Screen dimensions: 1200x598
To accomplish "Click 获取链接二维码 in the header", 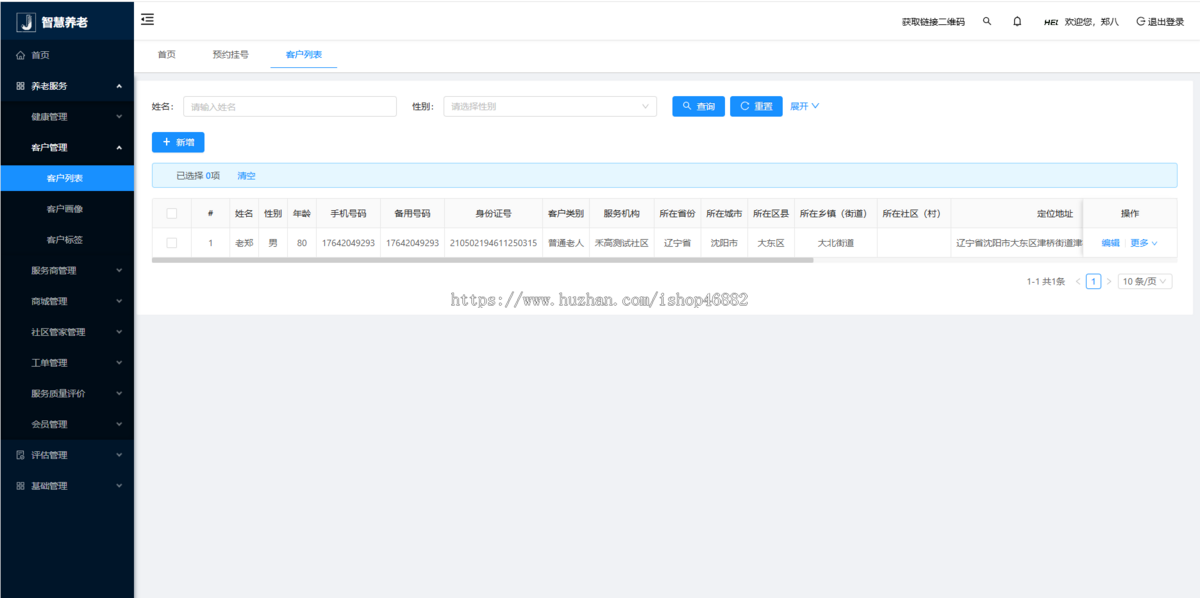I will pos(933,22).
